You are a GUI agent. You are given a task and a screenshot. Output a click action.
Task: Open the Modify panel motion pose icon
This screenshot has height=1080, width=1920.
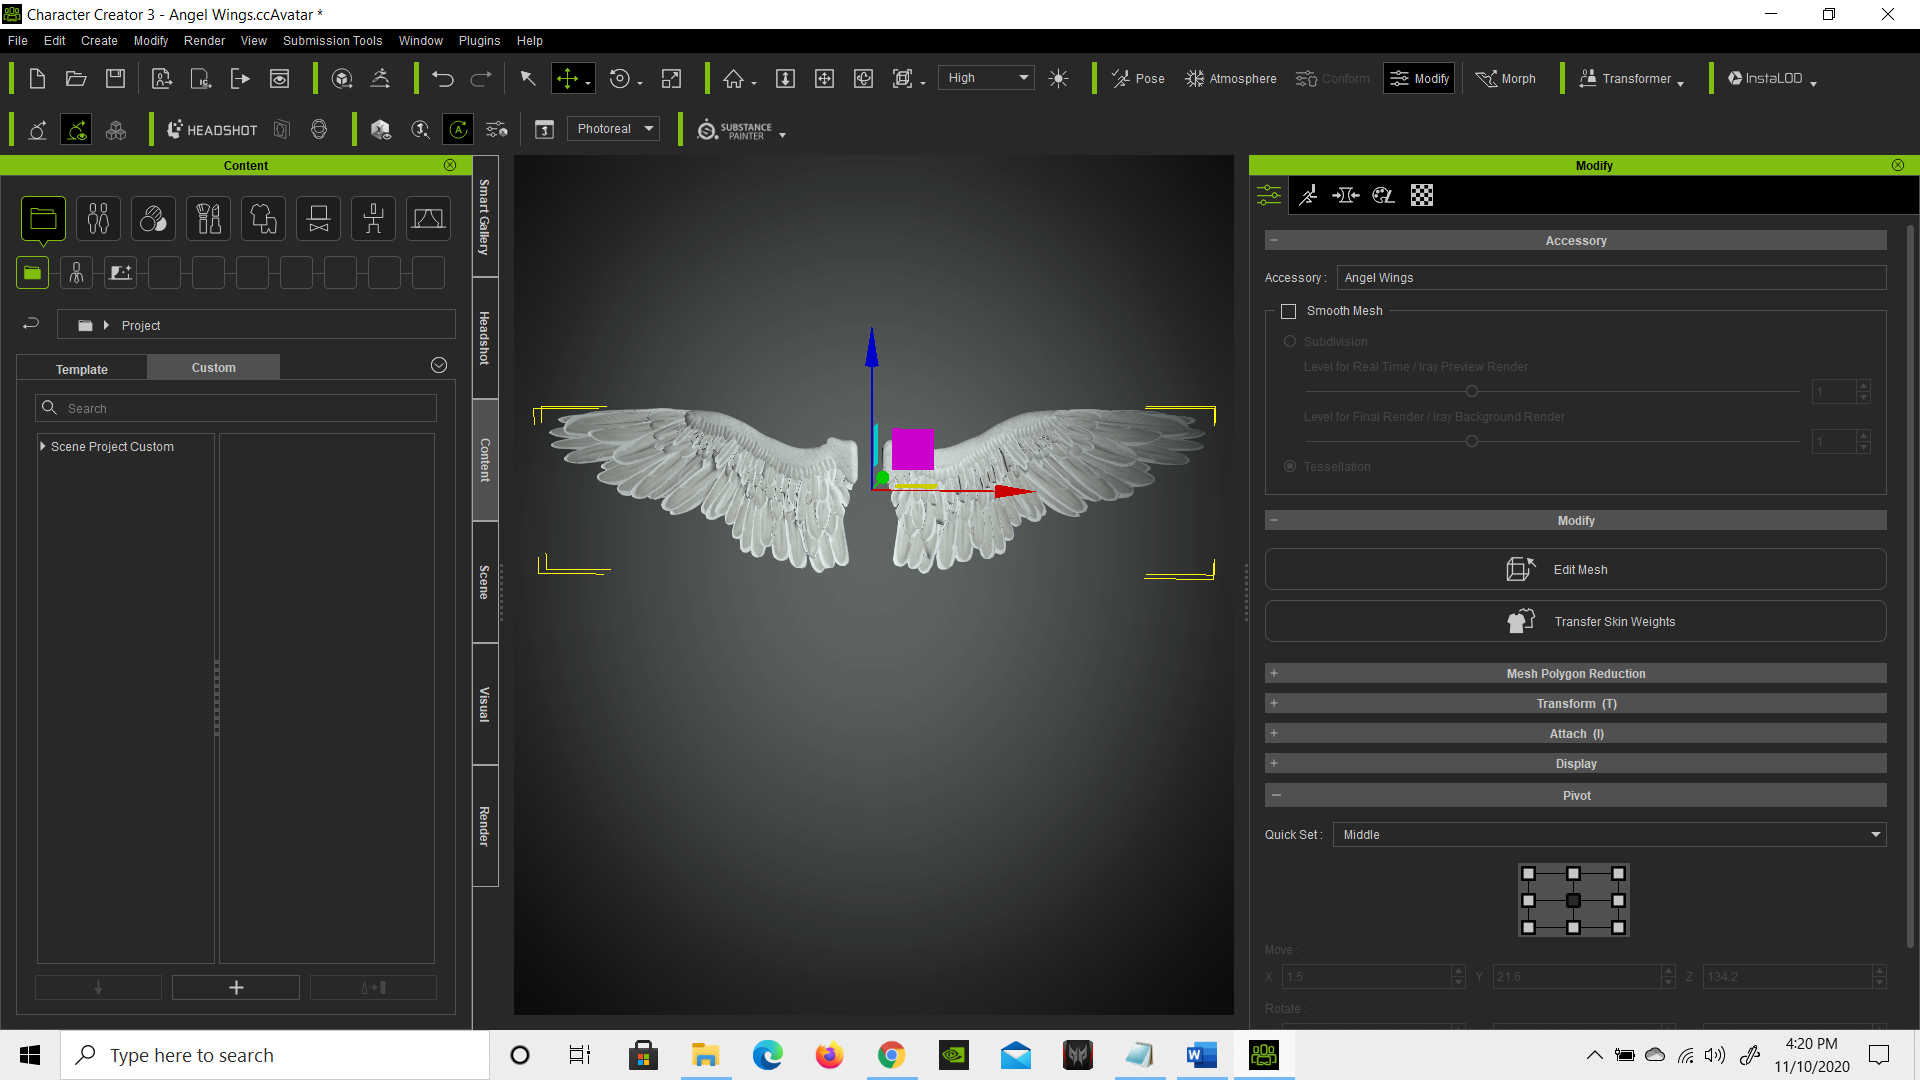(1308, 195)
